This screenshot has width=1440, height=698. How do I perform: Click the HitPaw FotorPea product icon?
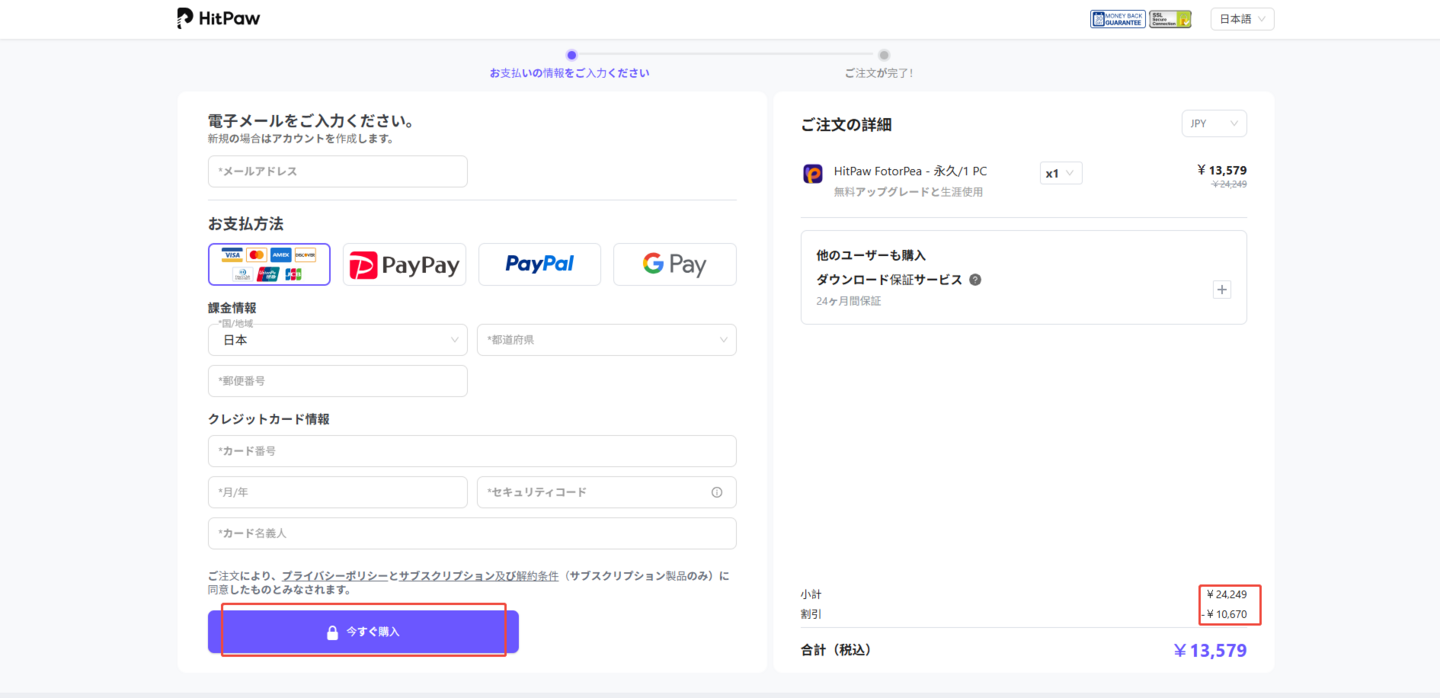point(813,174)
